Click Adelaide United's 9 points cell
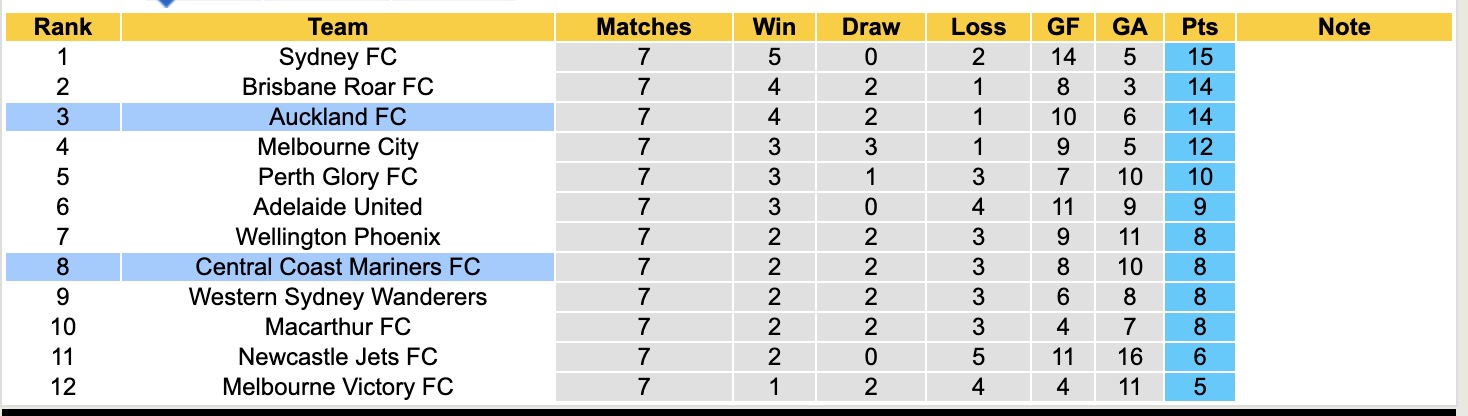 pos(1200,207)
